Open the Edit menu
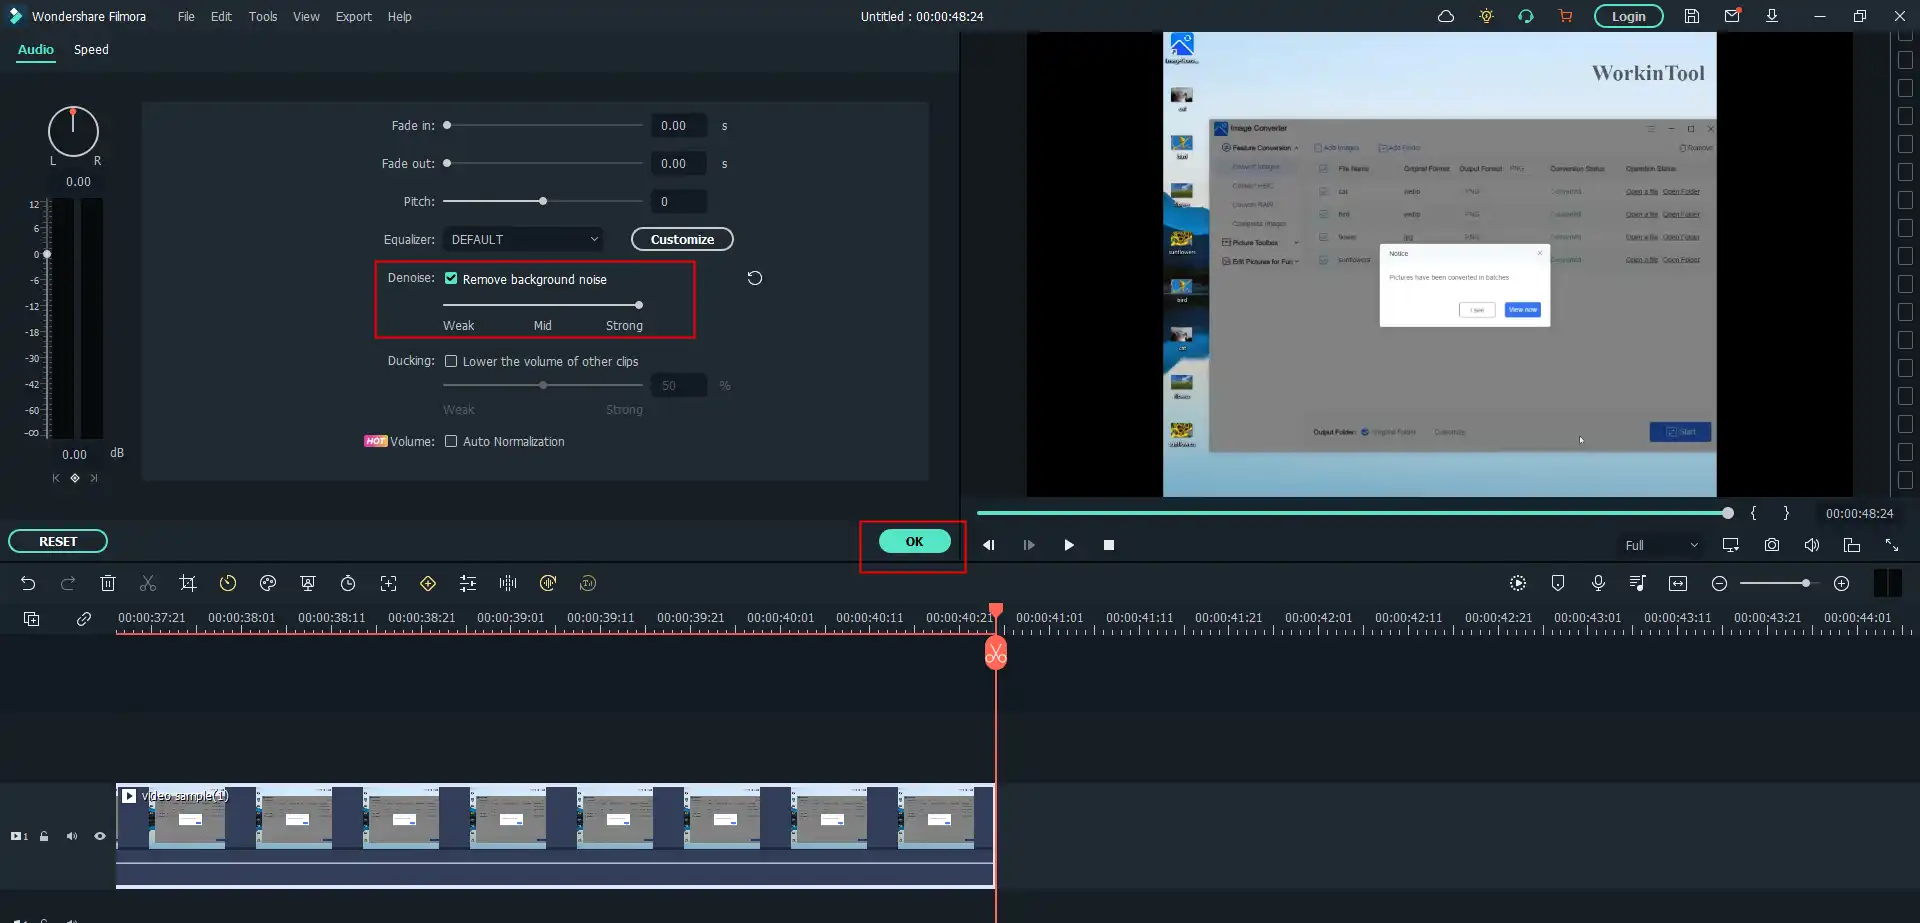Screen dimensions: 1920x923 221,16
